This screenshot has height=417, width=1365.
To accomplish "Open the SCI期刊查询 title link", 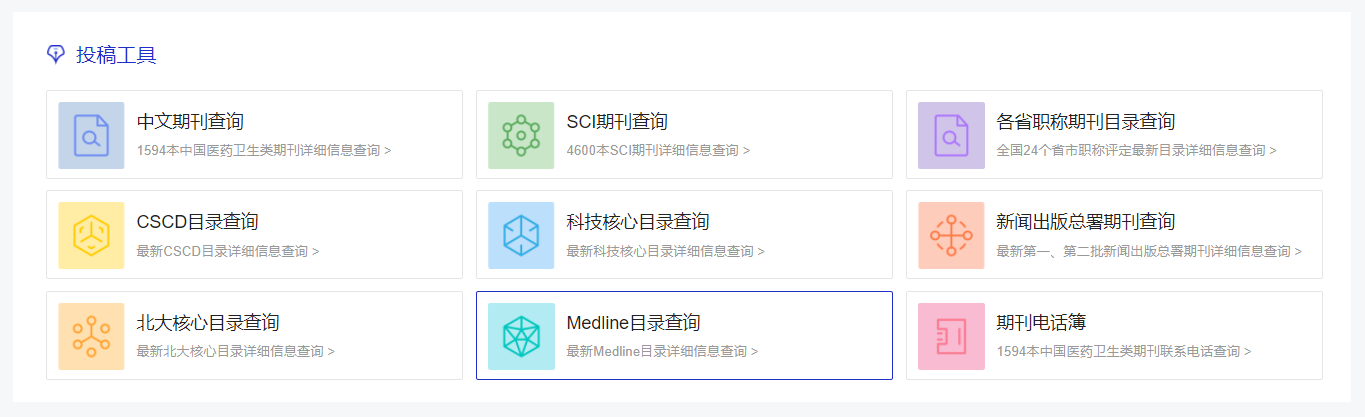I will 617,122.
